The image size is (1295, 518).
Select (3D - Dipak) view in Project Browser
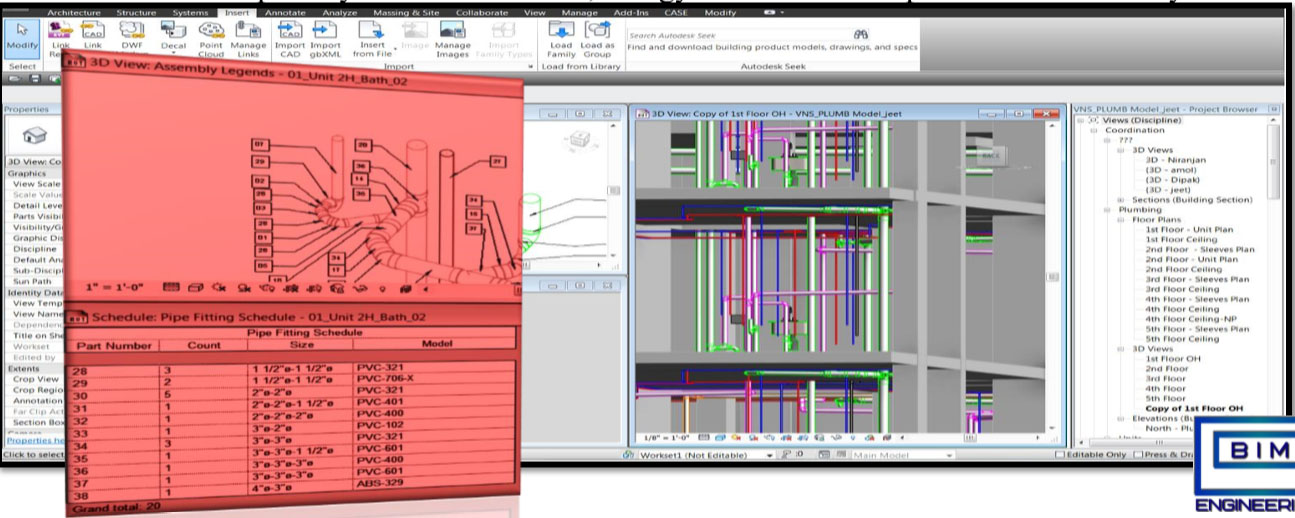point(1175,180)
